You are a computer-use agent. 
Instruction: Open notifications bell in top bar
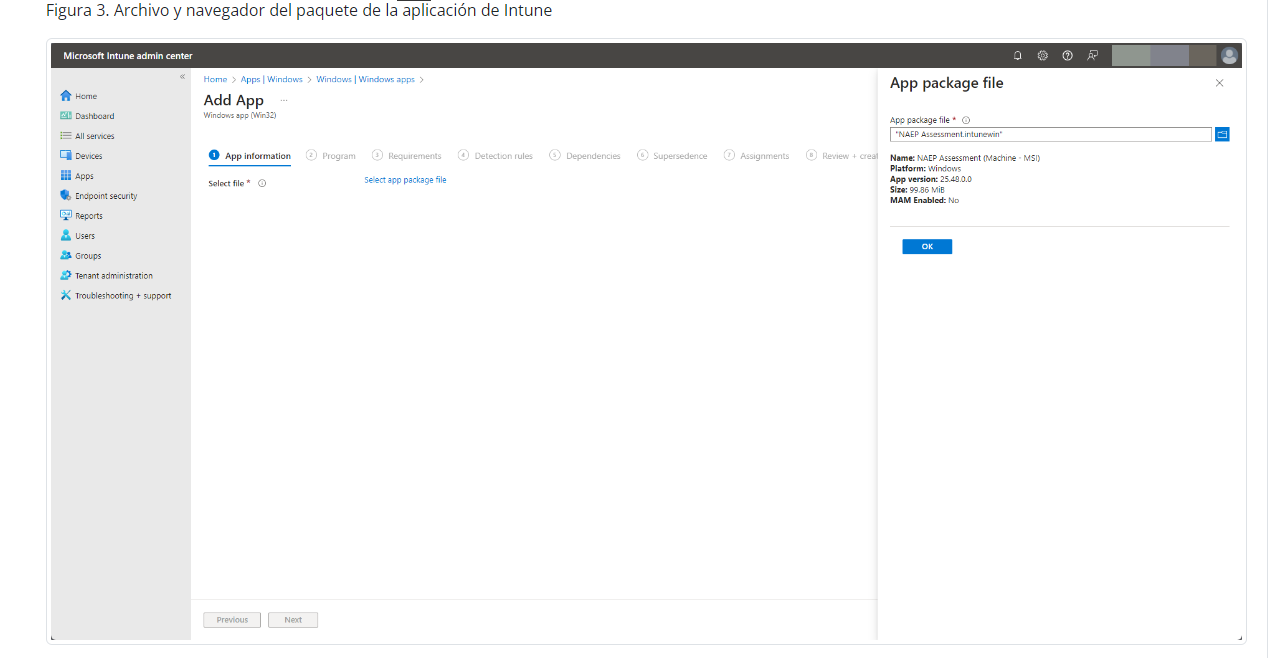tap(1018, 56)
